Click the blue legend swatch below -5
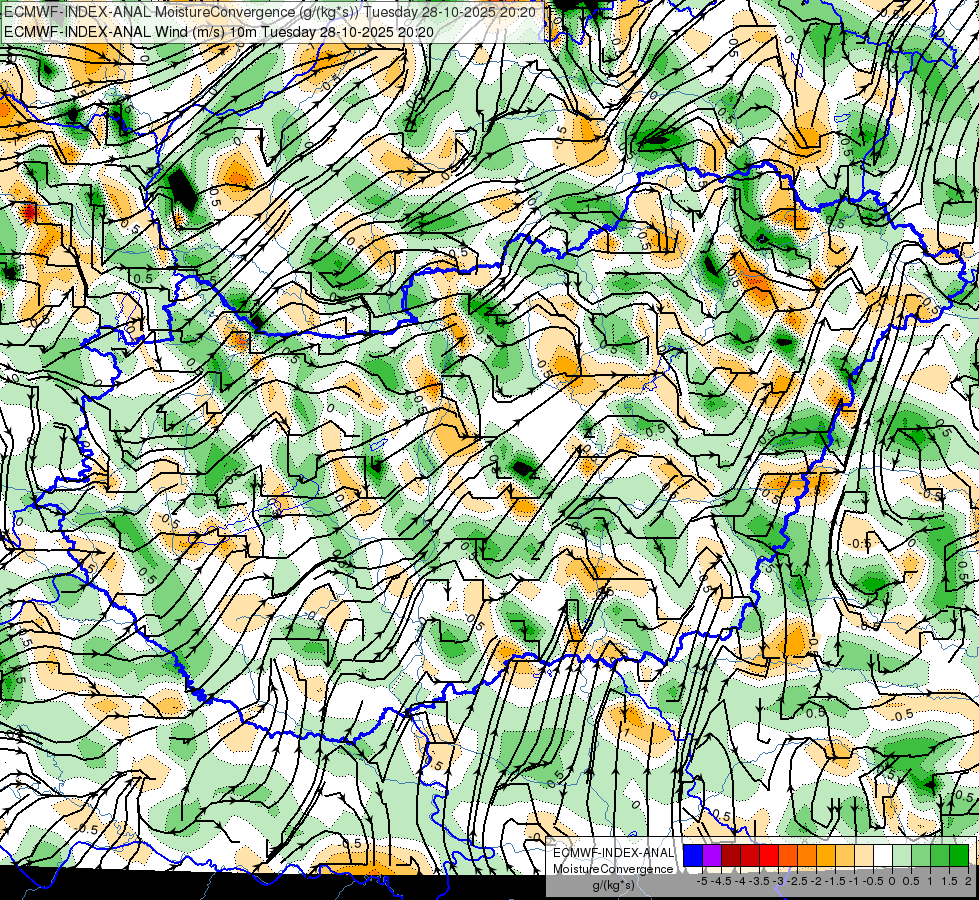The width and height of the screenshot is (979, 900). point(693,855)
